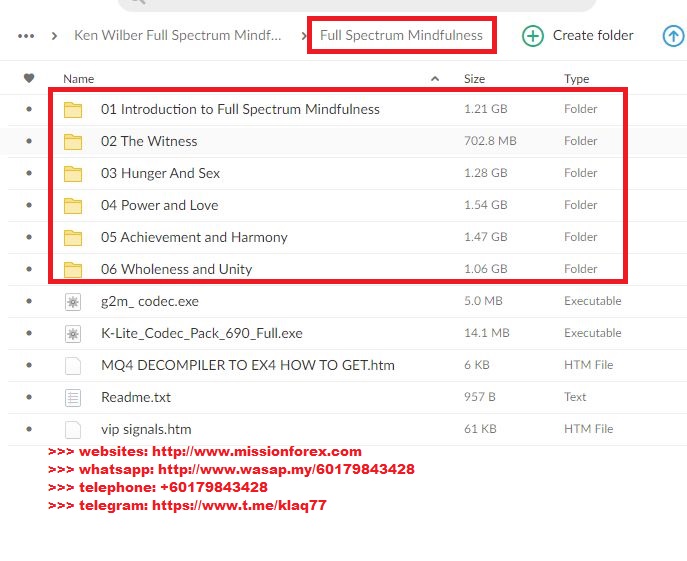Click folder icon of 06 Wholeness and Unity
Viewport: 687px width, 561px height.
point(73,270)
